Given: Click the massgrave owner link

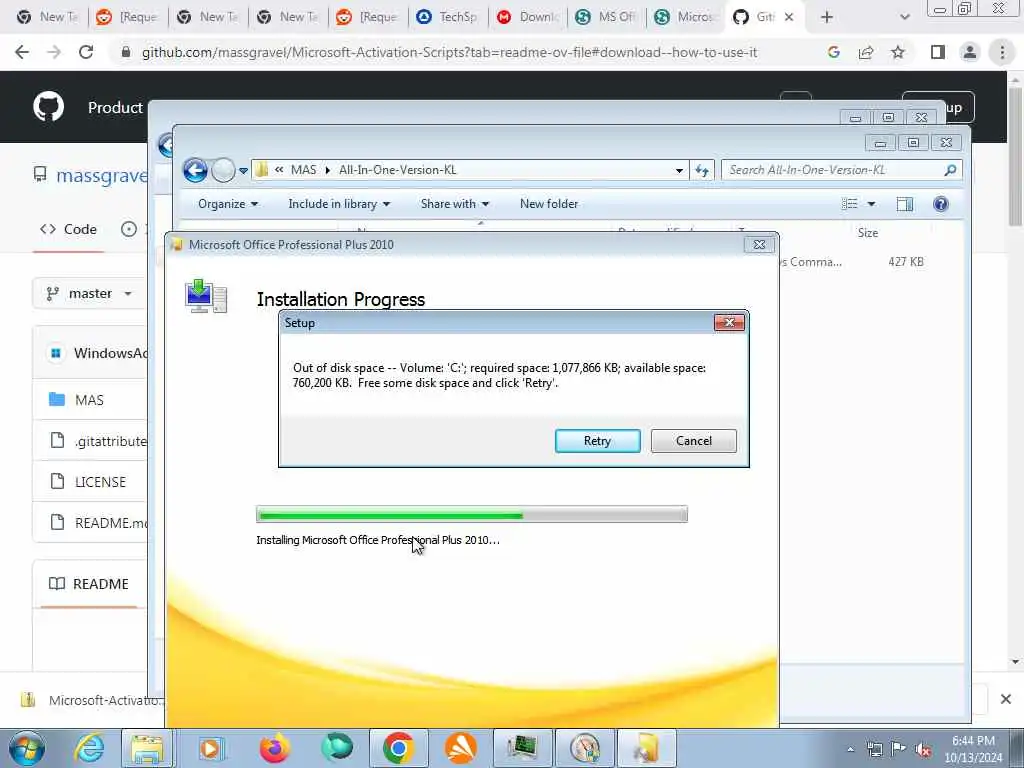Looking at the screenshot, I should [102, 176].
